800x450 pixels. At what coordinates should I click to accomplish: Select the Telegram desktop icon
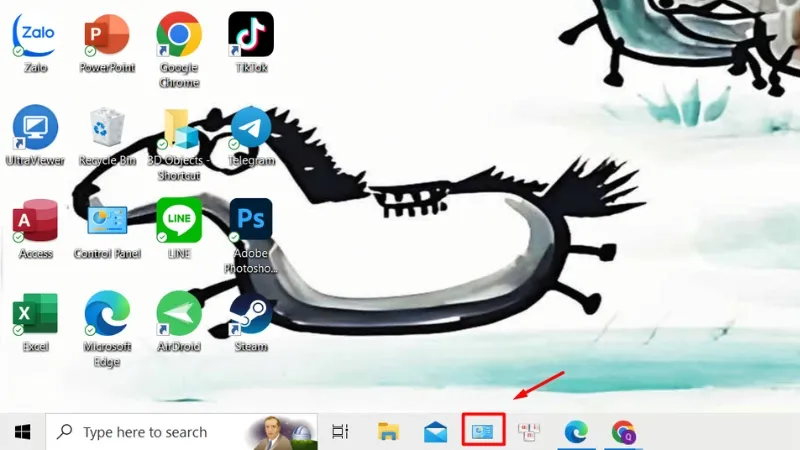251,128
